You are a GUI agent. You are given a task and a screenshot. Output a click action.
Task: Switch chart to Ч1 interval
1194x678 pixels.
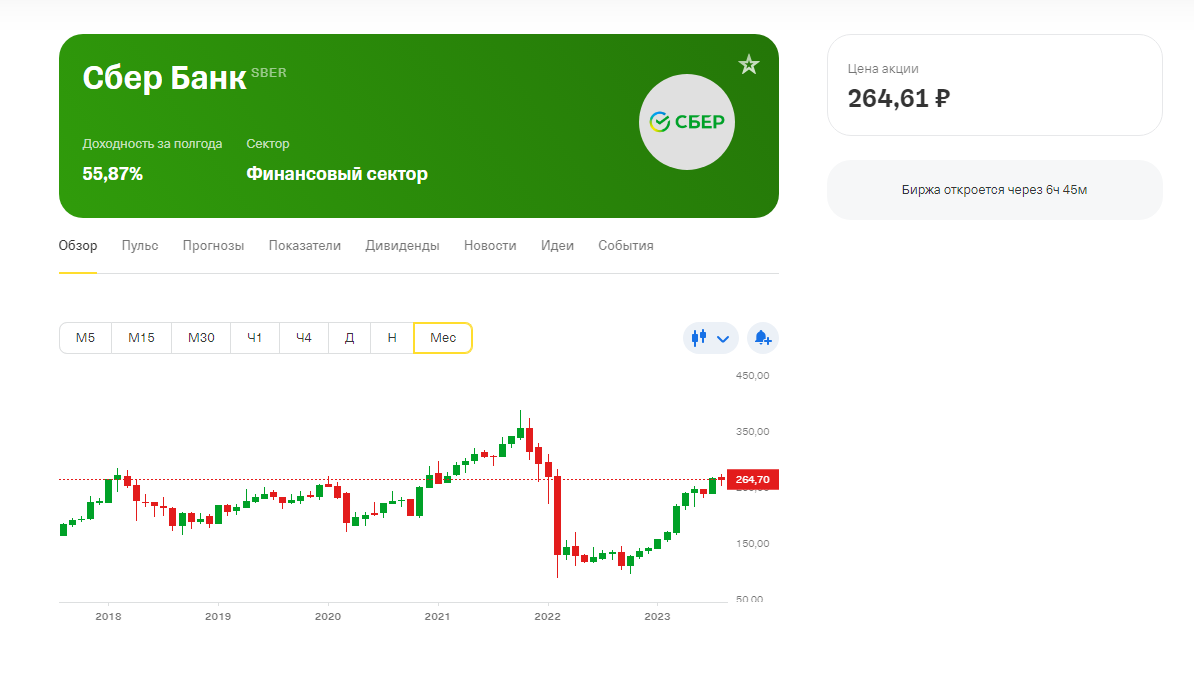point(254,338)
